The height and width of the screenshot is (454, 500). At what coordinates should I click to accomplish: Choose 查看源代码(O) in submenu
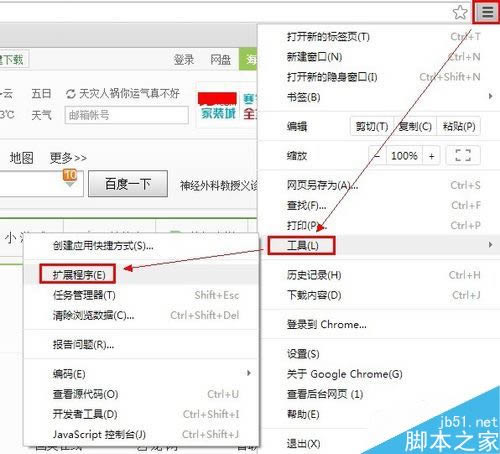click(142, 394)
